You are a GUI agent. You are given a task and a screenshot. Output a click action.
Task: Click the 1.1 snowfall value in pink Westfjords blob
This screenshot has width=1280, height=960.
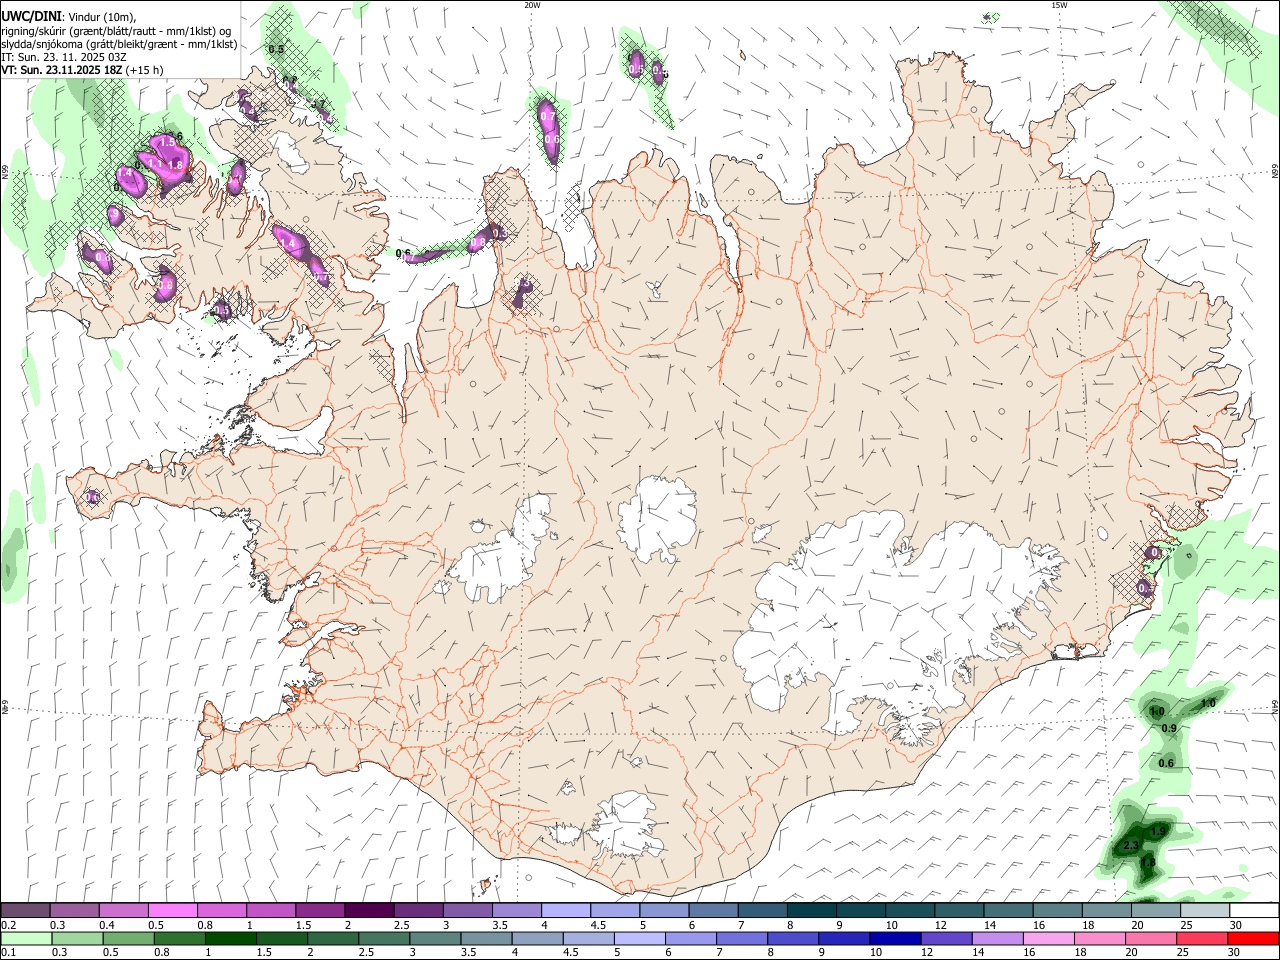pos(155,164)
